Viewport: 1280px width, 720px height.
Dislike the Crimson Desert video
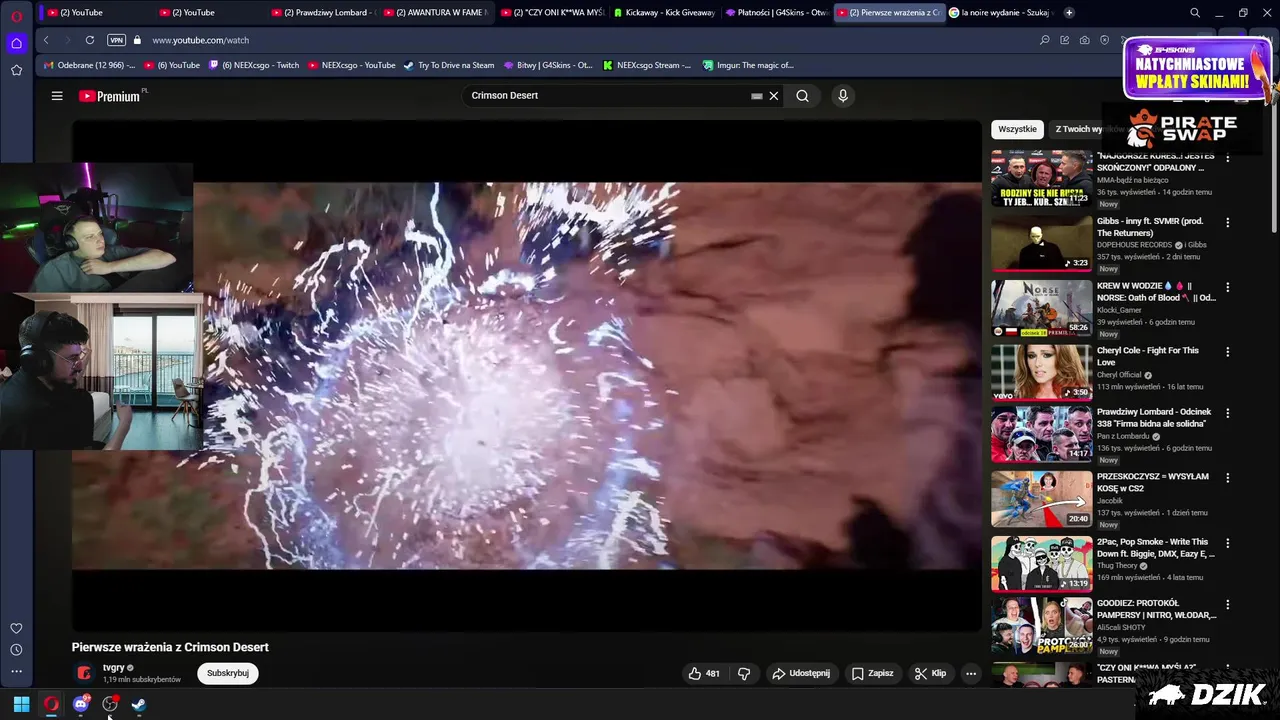click(744, 673)
